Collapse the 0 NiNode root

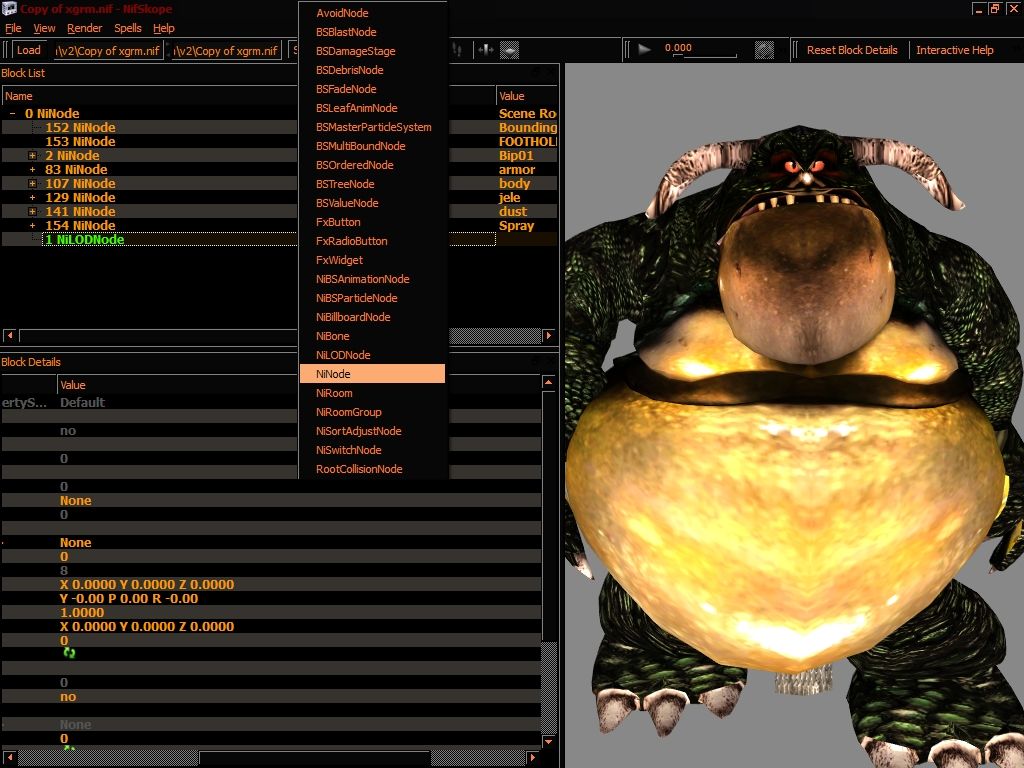tap(12, 114)
